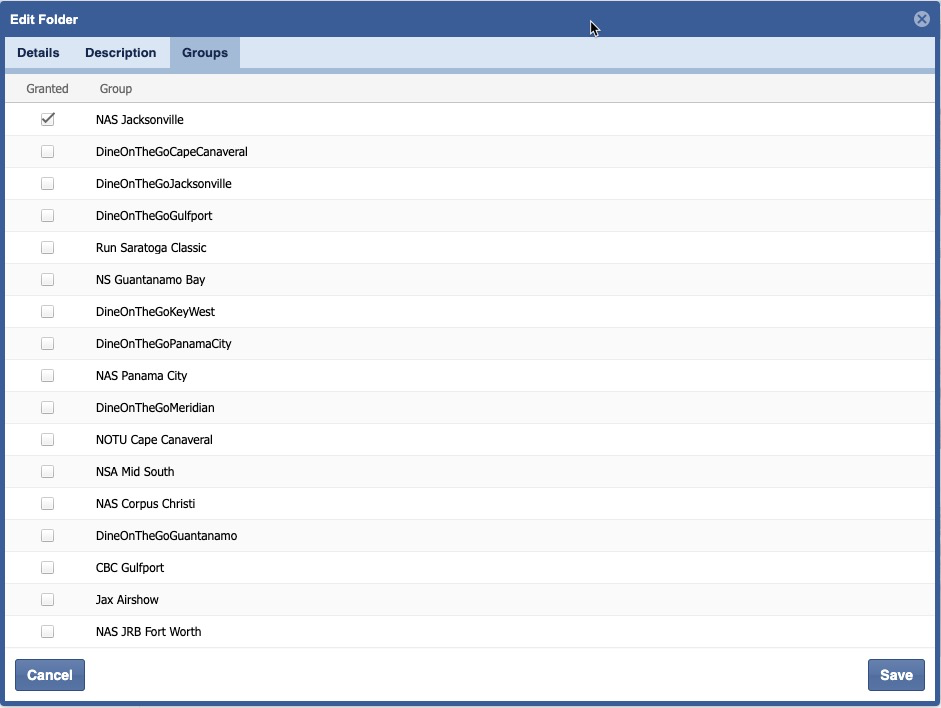Image resolution: width=941 pixels, height=708 pixels.
Task: Grant NS Guantanamo Bay group access
Action: pos(47,280)
